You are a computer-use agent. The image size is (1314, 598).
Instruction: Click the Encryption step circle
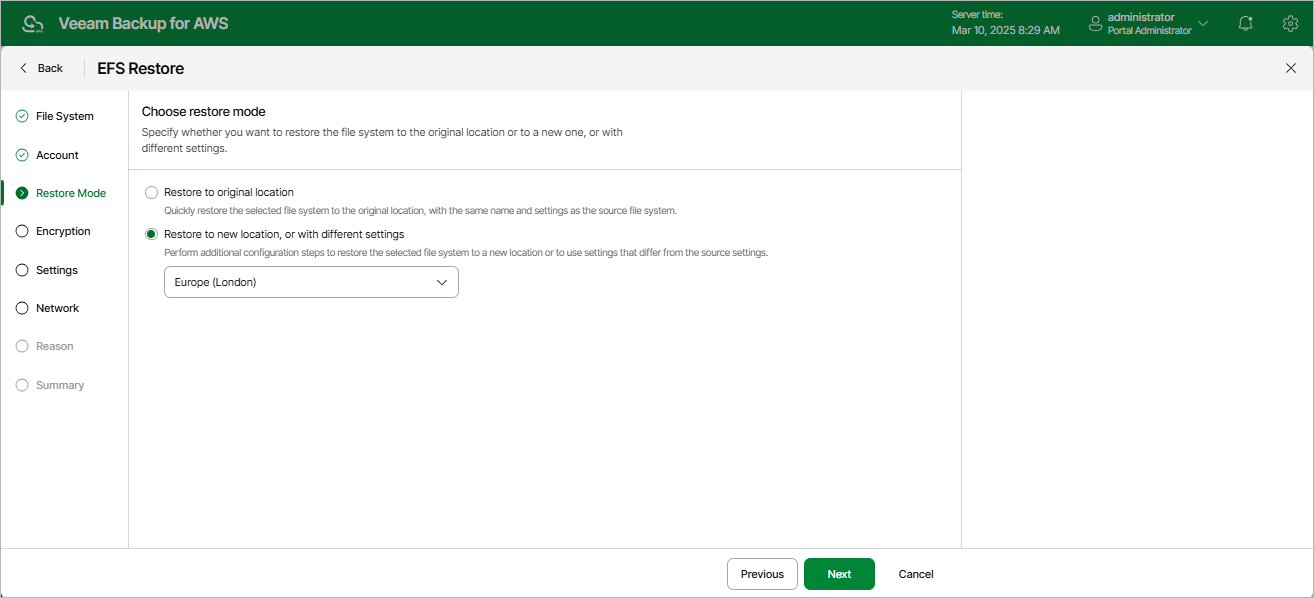point(21,231)
